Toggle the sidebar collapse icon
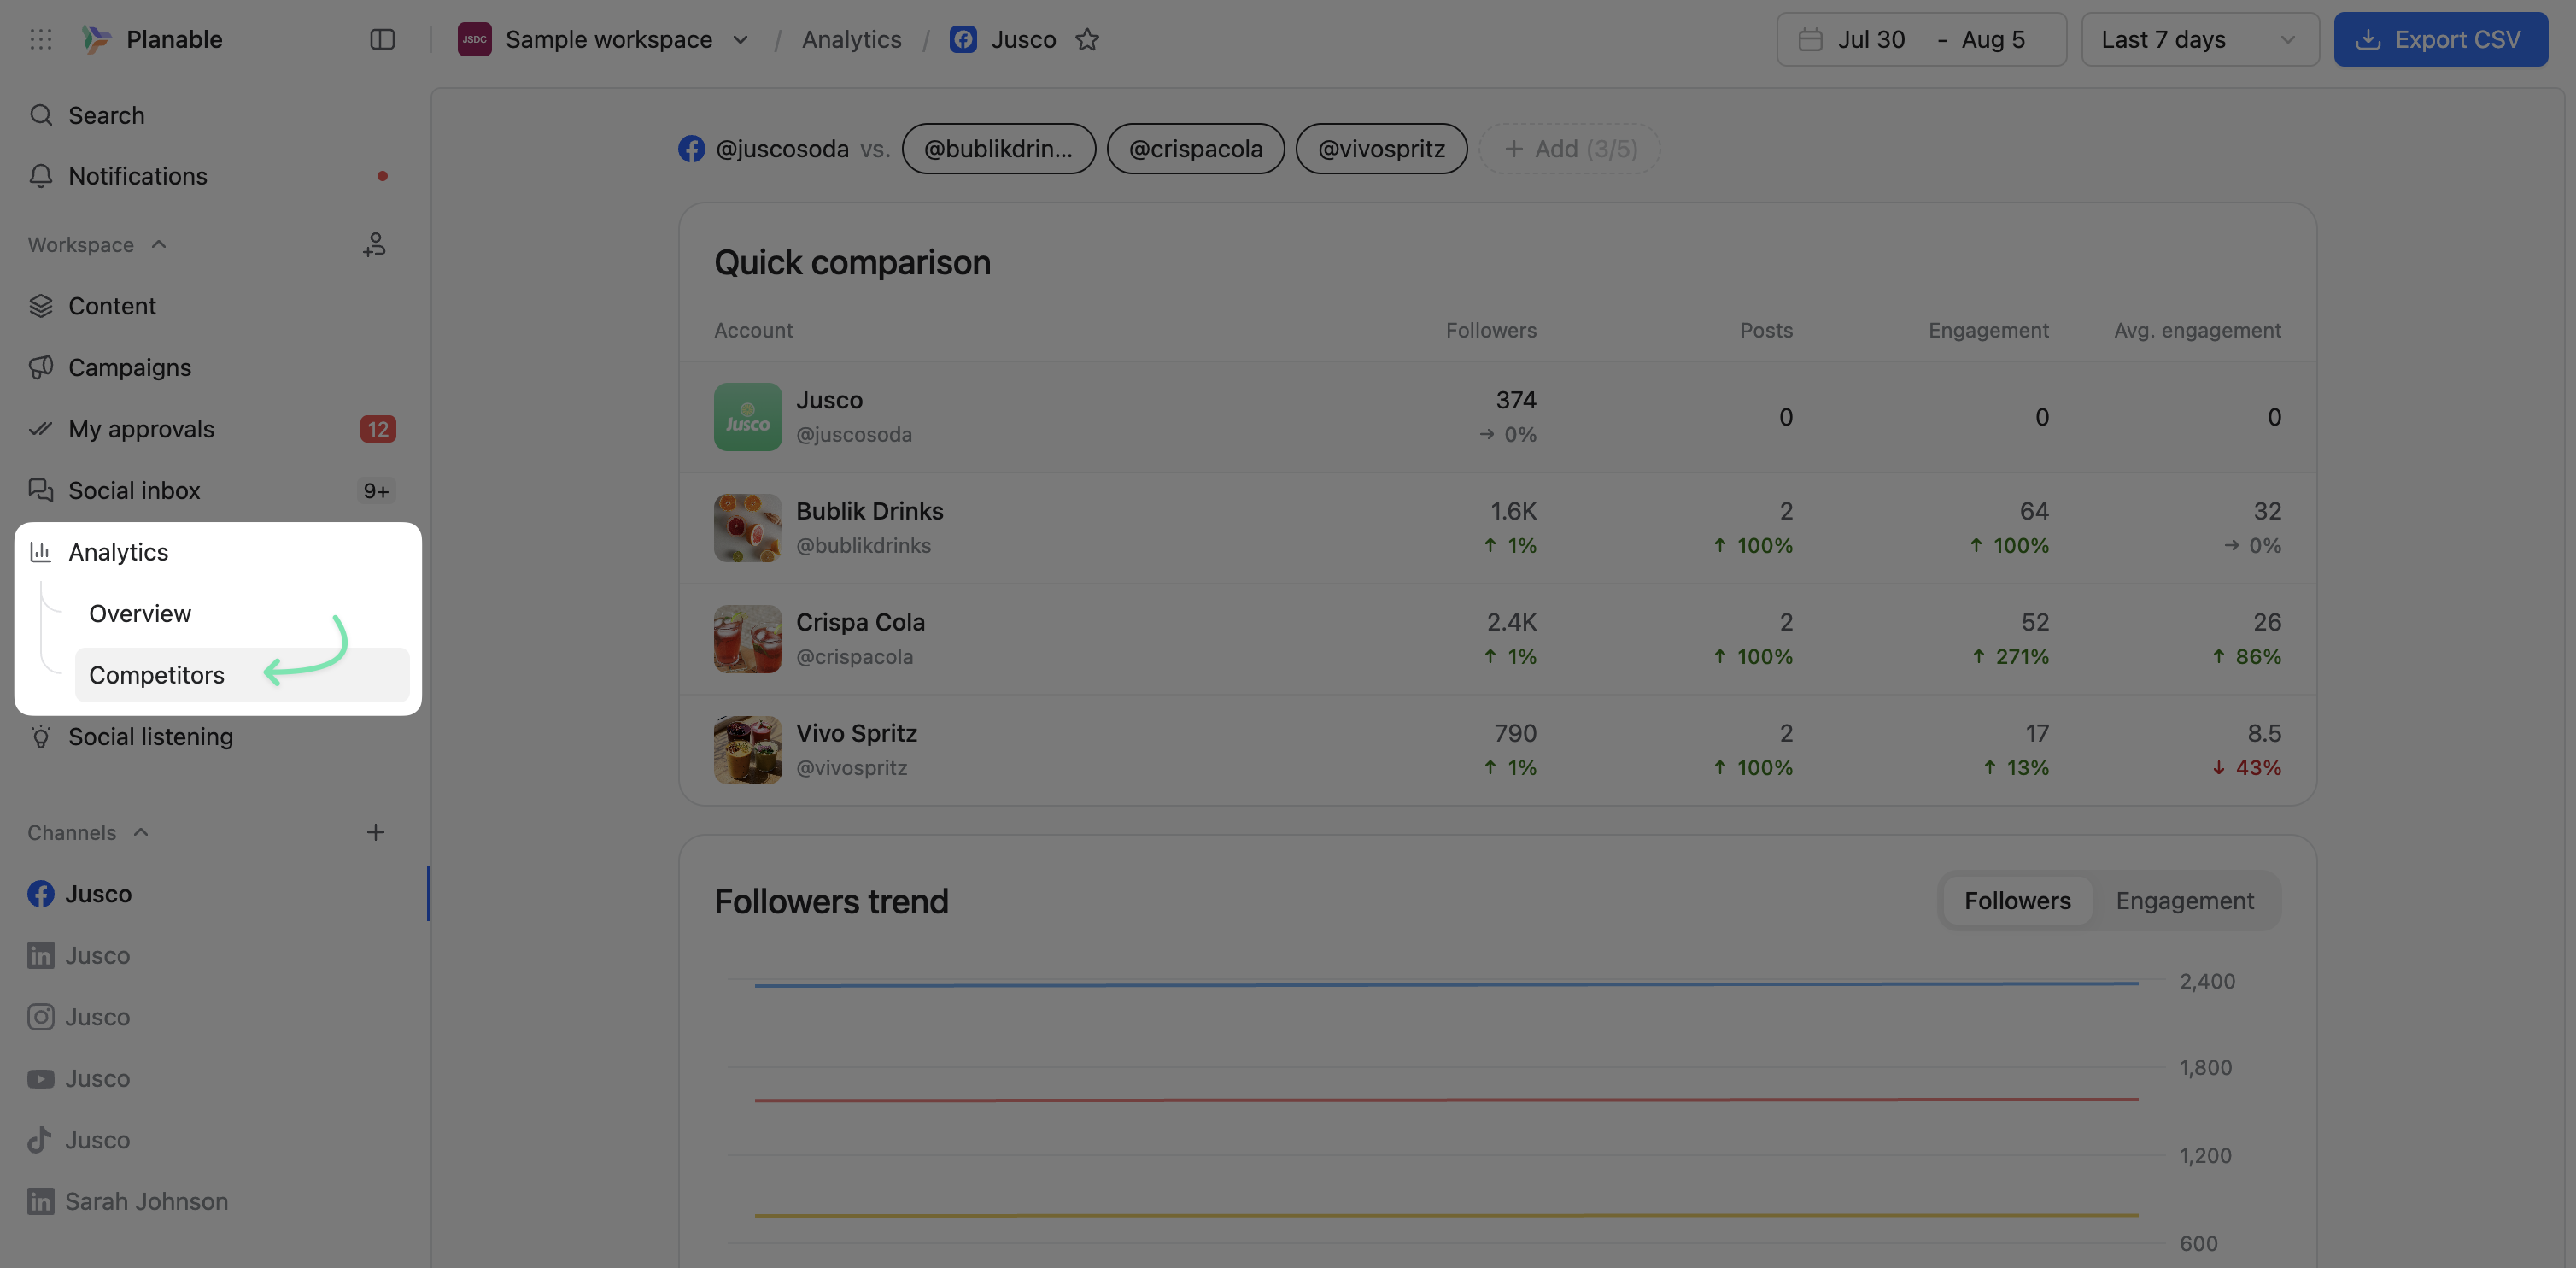This screenshot has width=2576, height=1268. pos(382,39)
